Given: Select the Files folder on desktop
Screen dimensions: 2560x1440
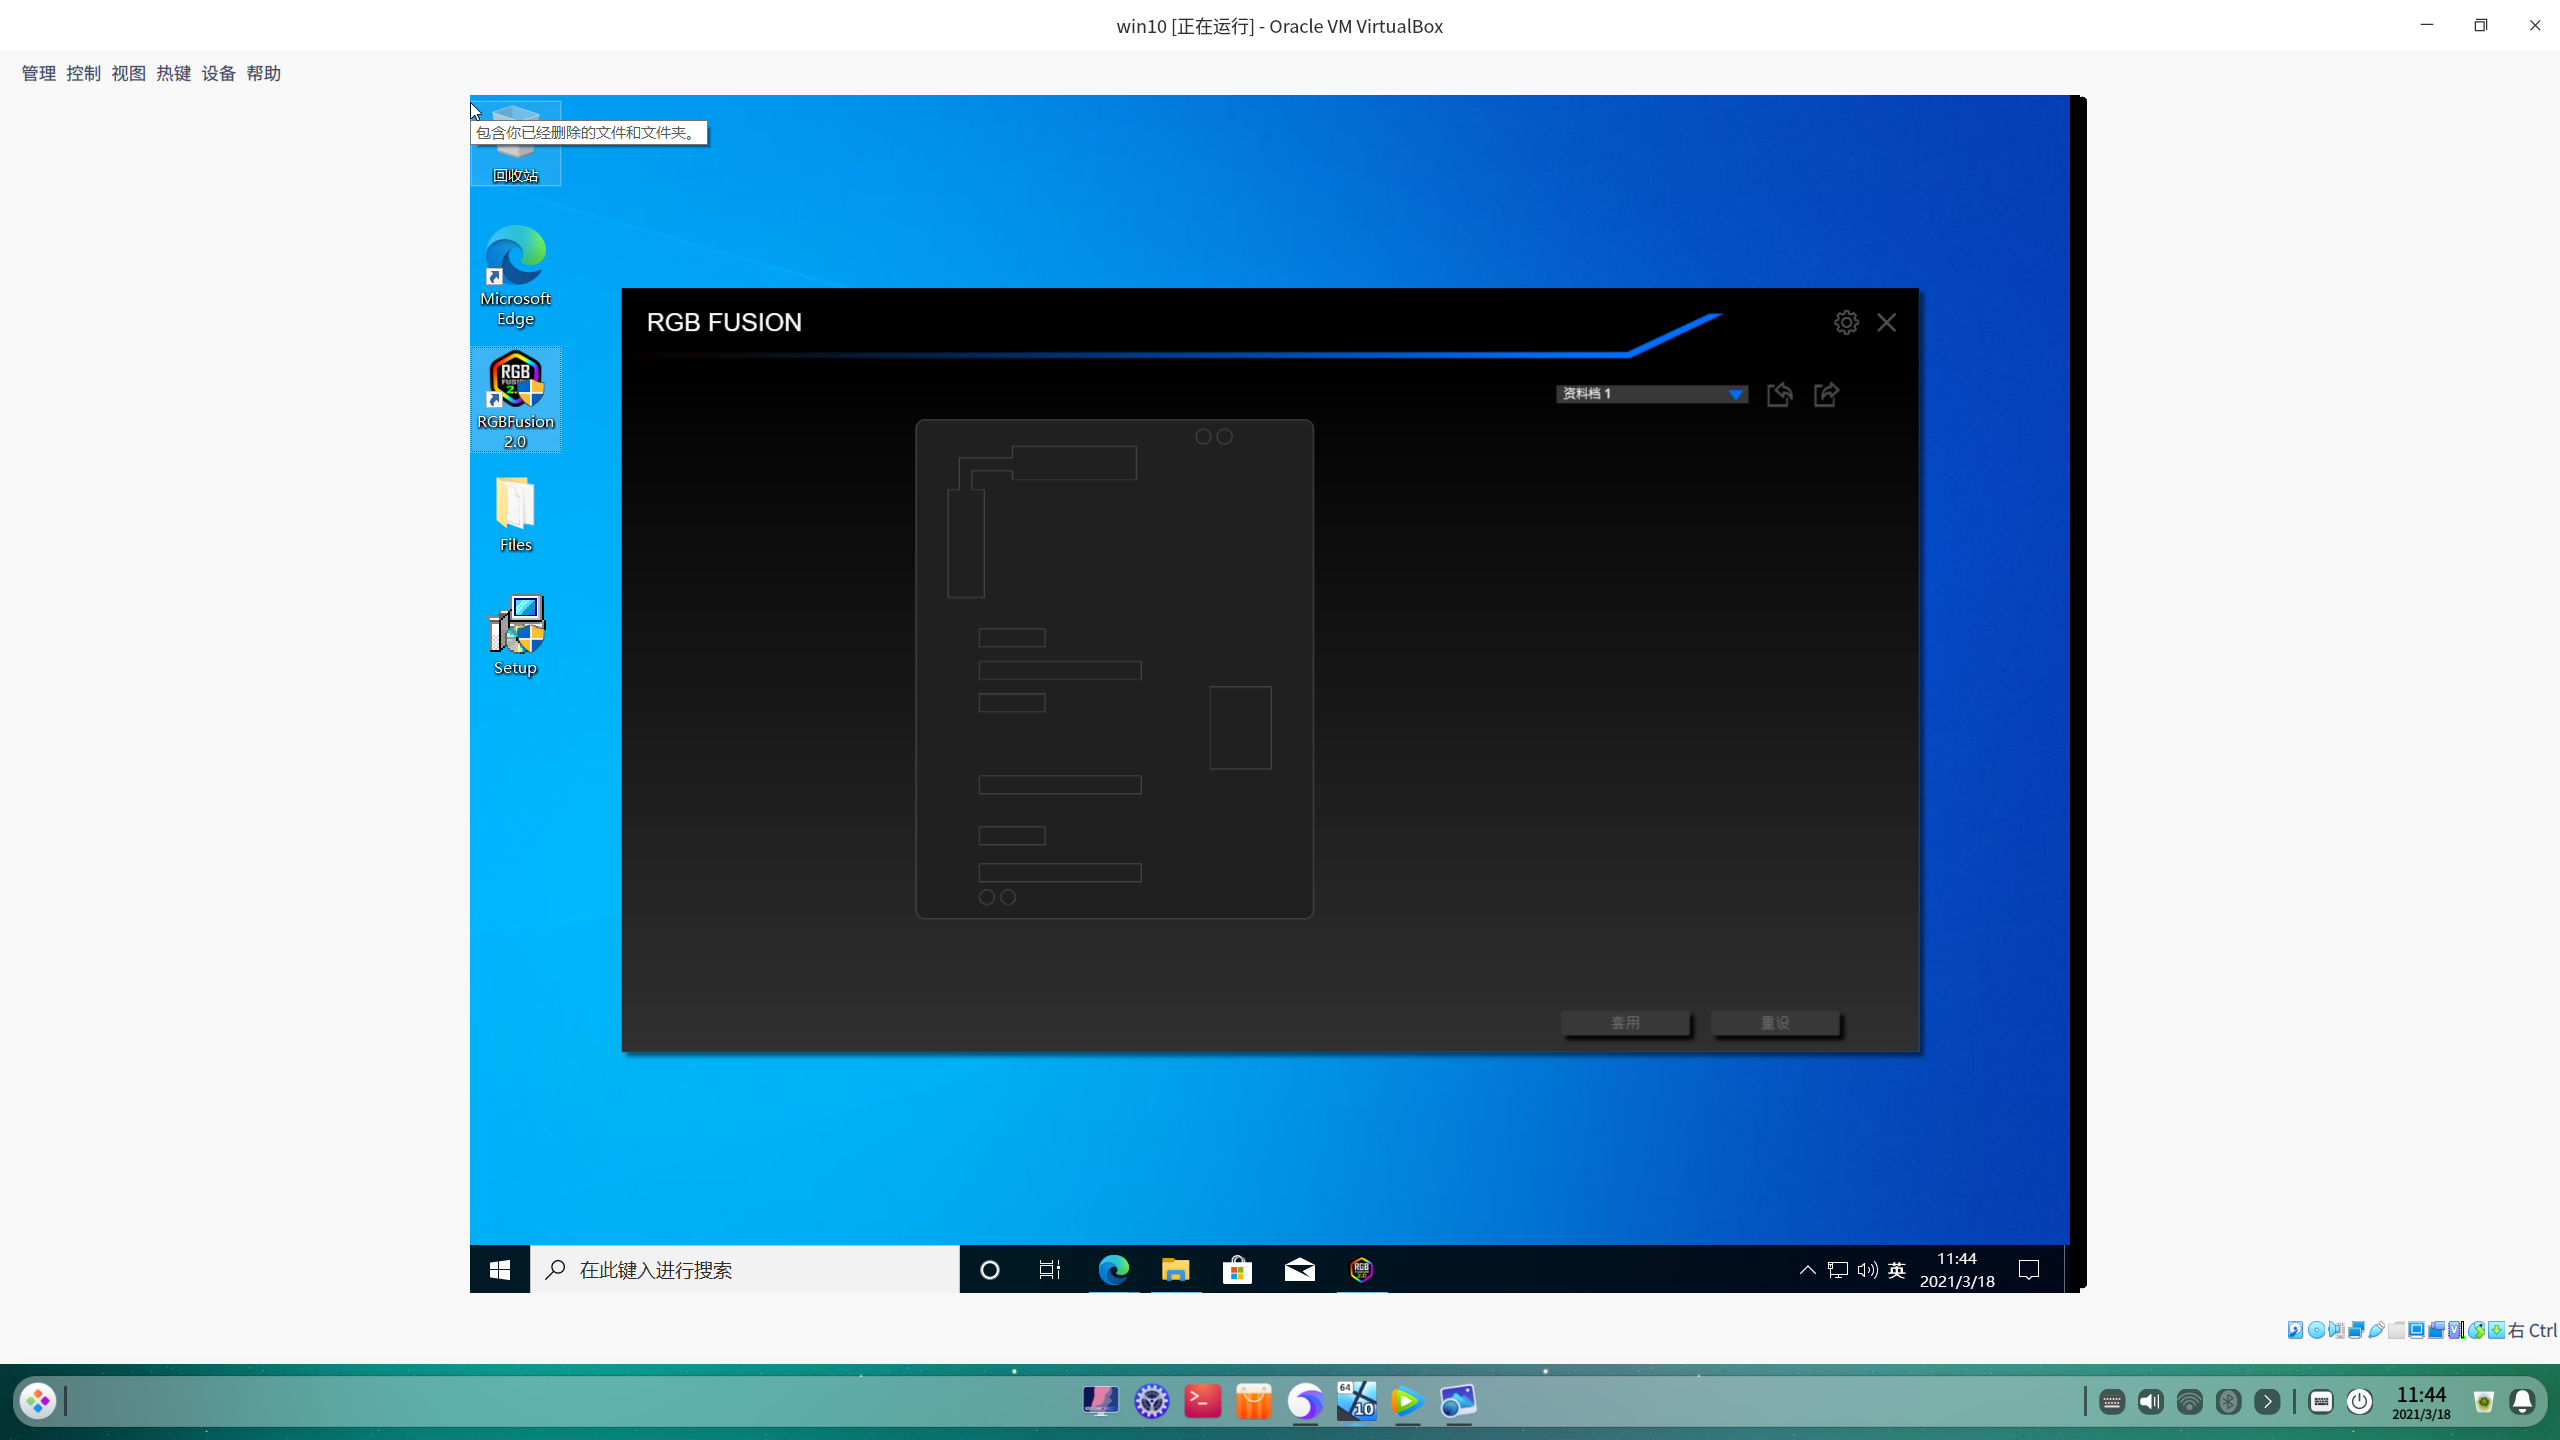Looking at the screenshot, I should coord(515,512).
